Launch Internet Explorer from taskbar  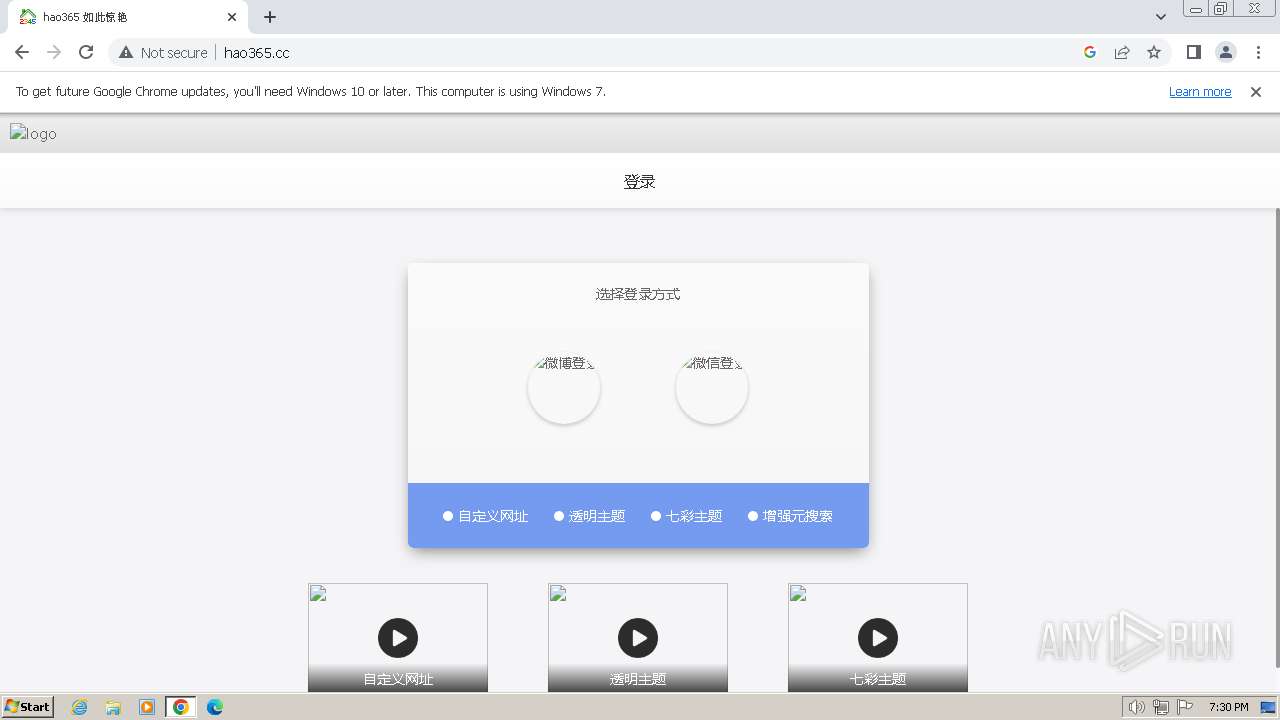click(79, 707)
